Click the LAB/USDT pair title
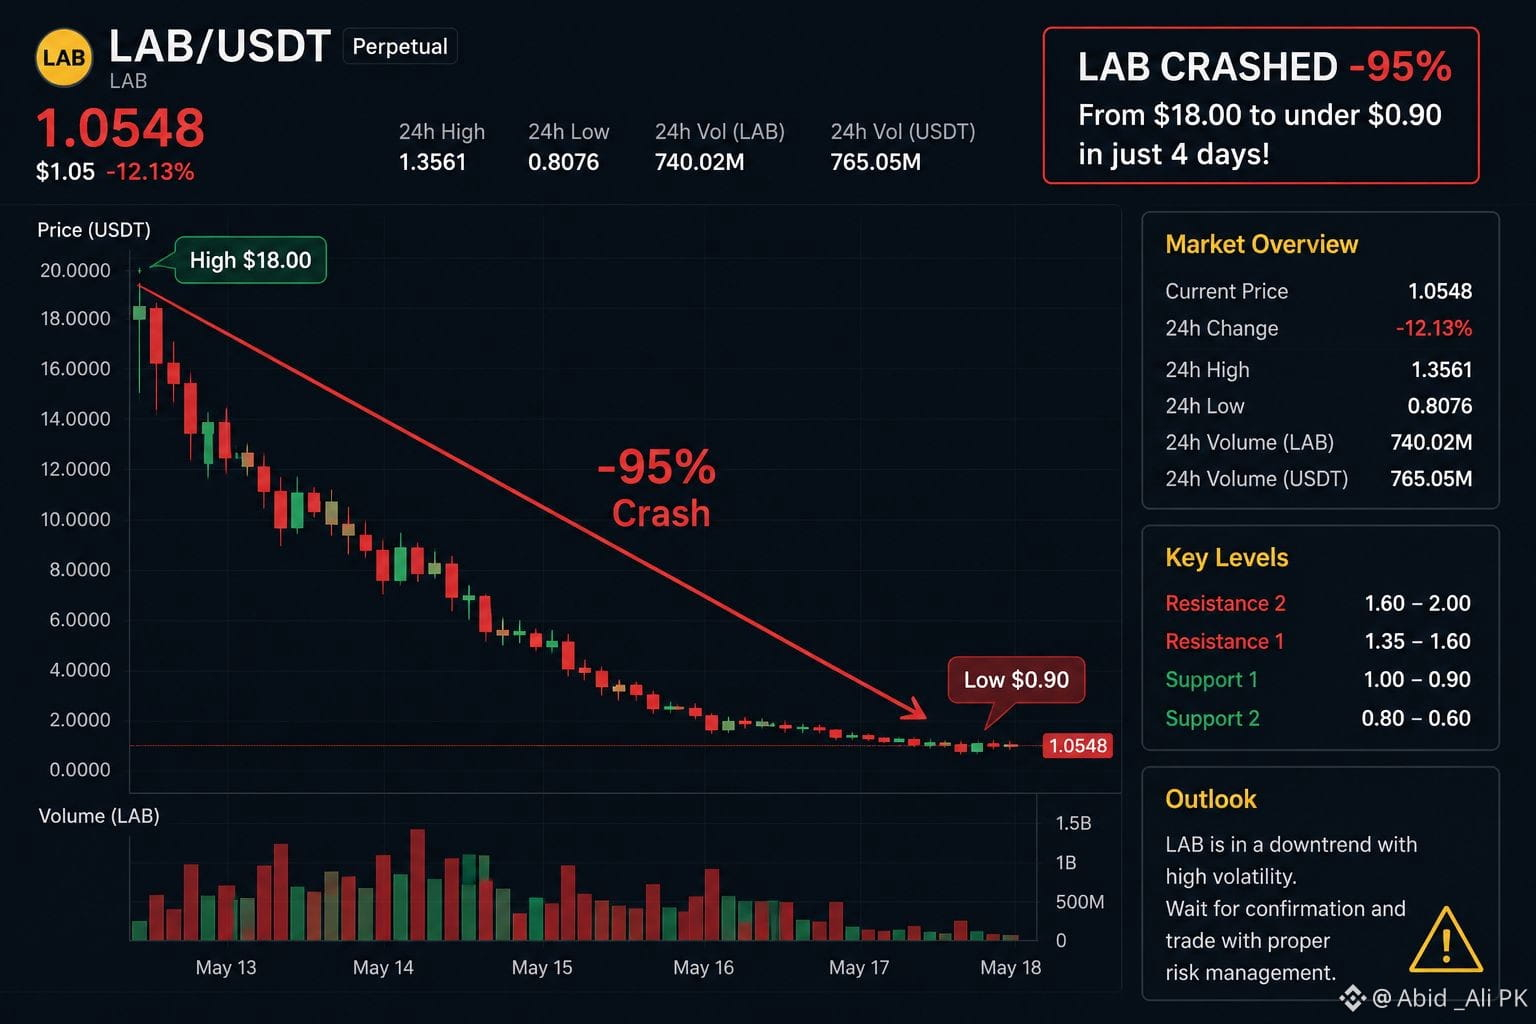Image resolution: width=1536 pixels, height=1024 pixels. 219,46
